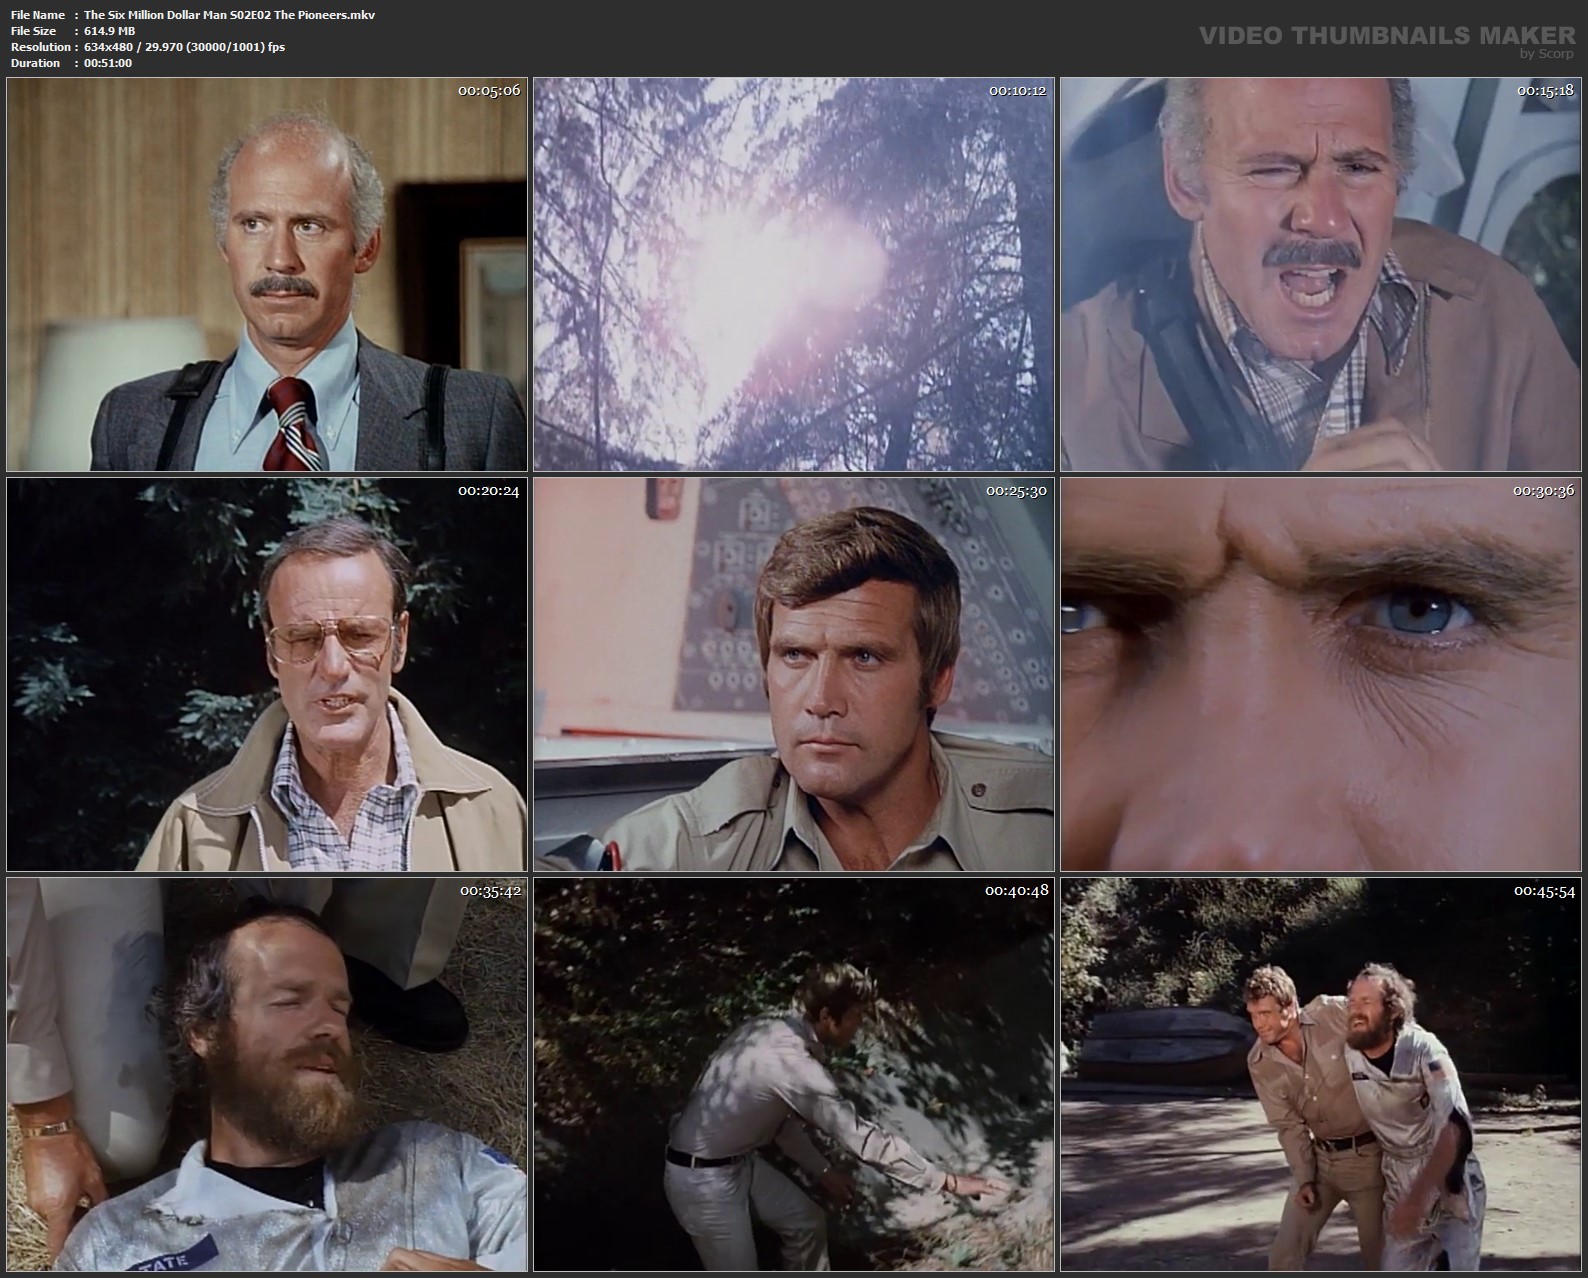The height and width of the screenshot is (1278, 1588).
Task: Open the thumbnail at 00:45:54
Action: (1321, 1075)
